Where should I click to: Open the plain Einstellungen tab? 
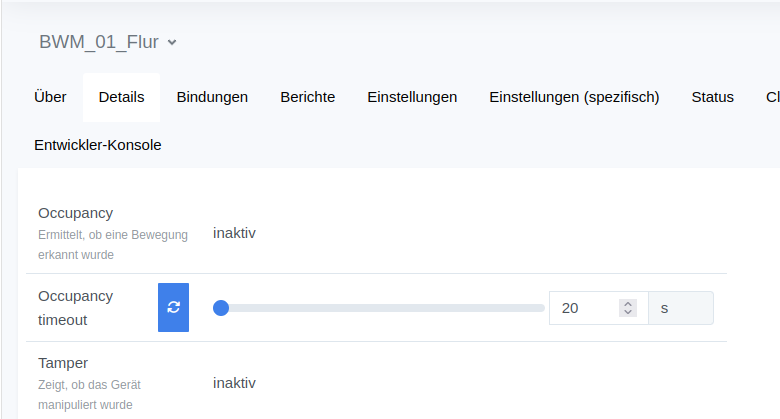tap(412, 97)
